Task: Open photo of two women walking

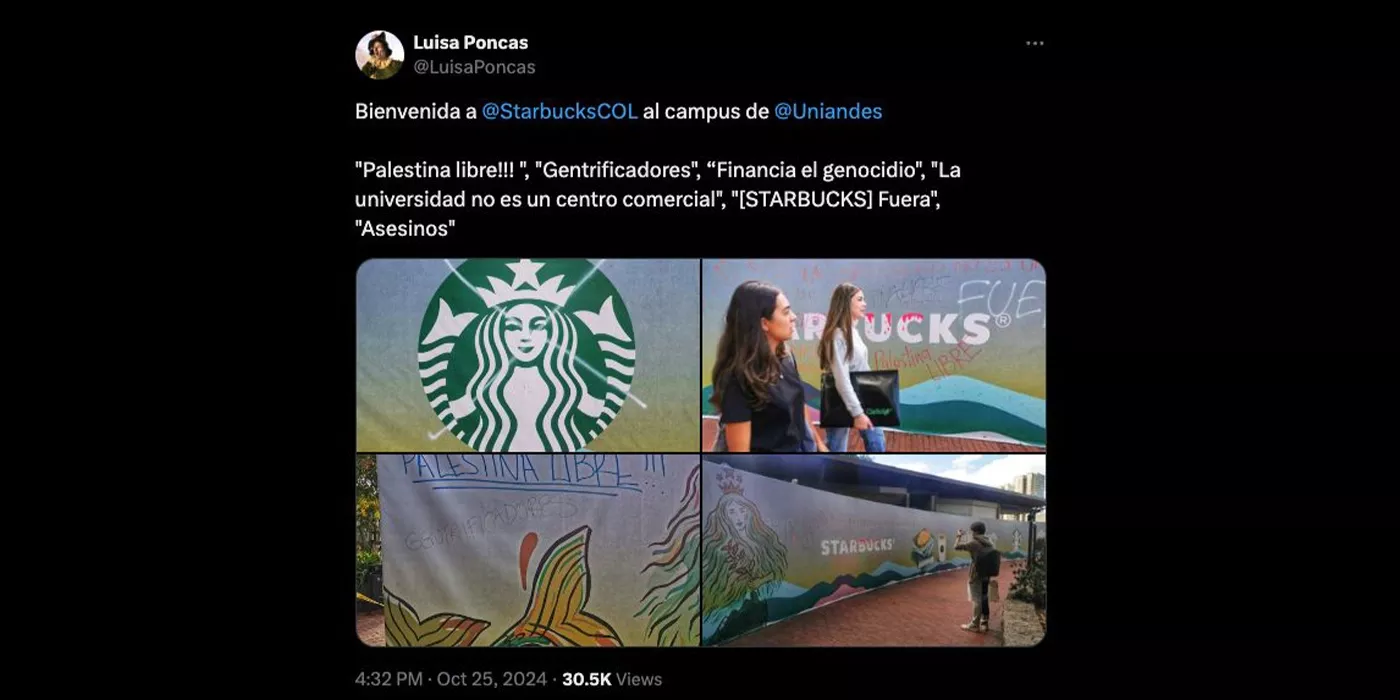Action: pyautogui.click(x=874, y=355)
